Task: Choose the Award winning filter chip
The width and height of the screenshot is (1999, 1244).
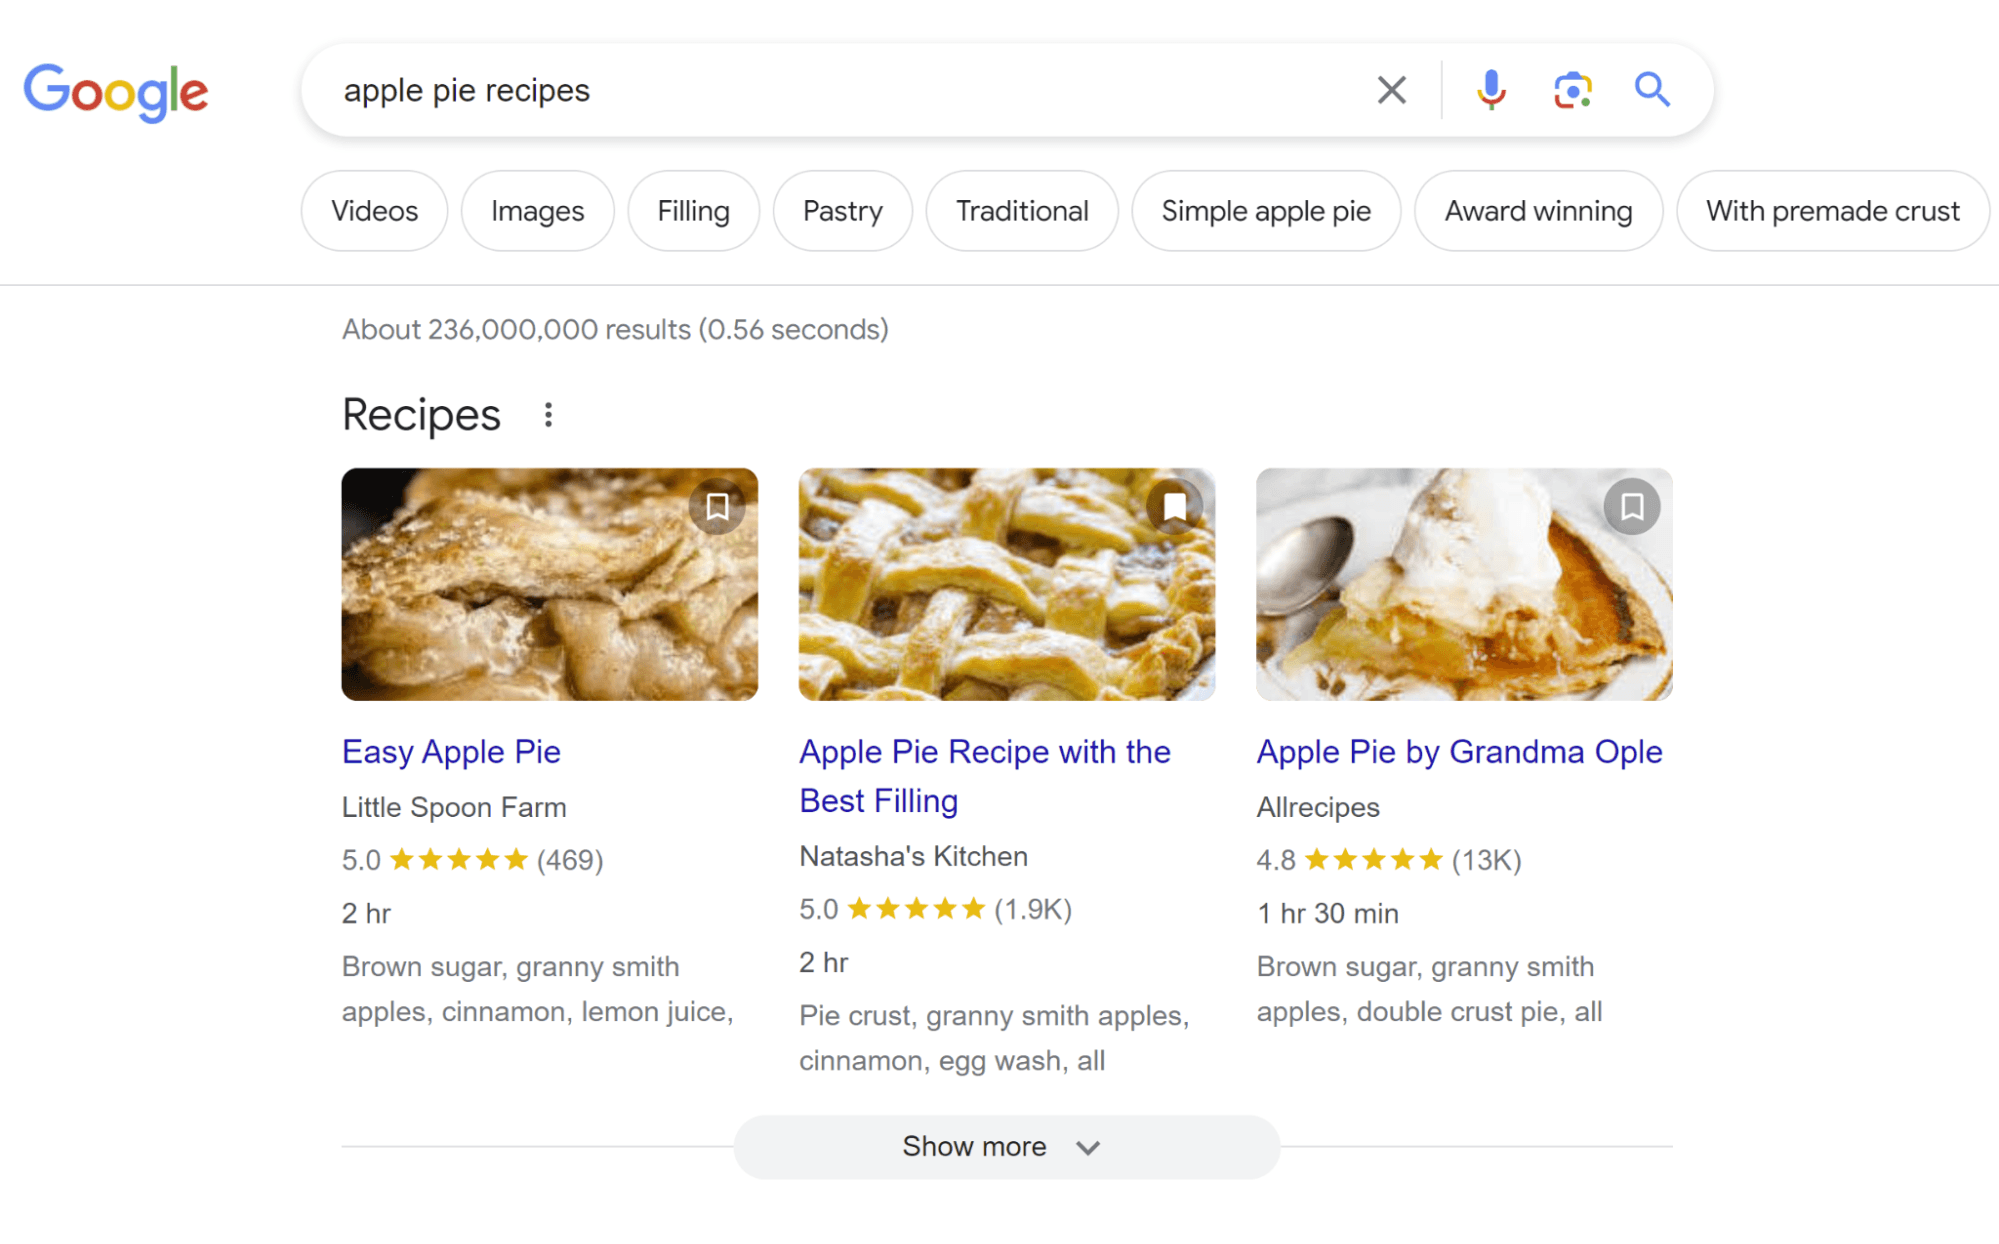Action: coord(1537,211)
